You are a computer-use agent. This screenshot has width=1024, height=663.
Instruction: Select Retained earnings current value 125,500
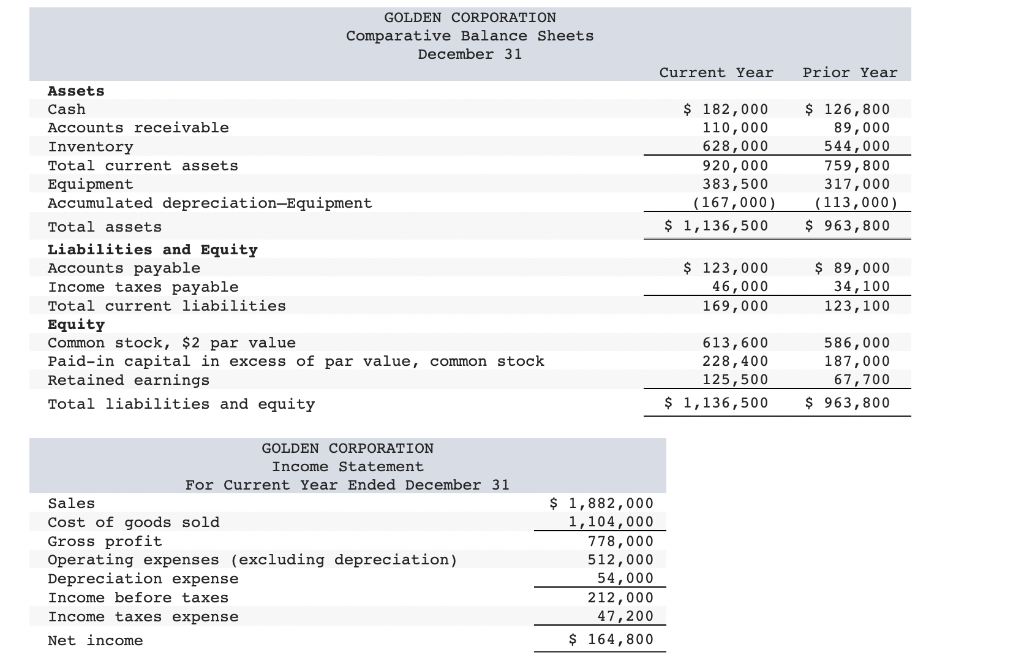[x=735, y=380]
